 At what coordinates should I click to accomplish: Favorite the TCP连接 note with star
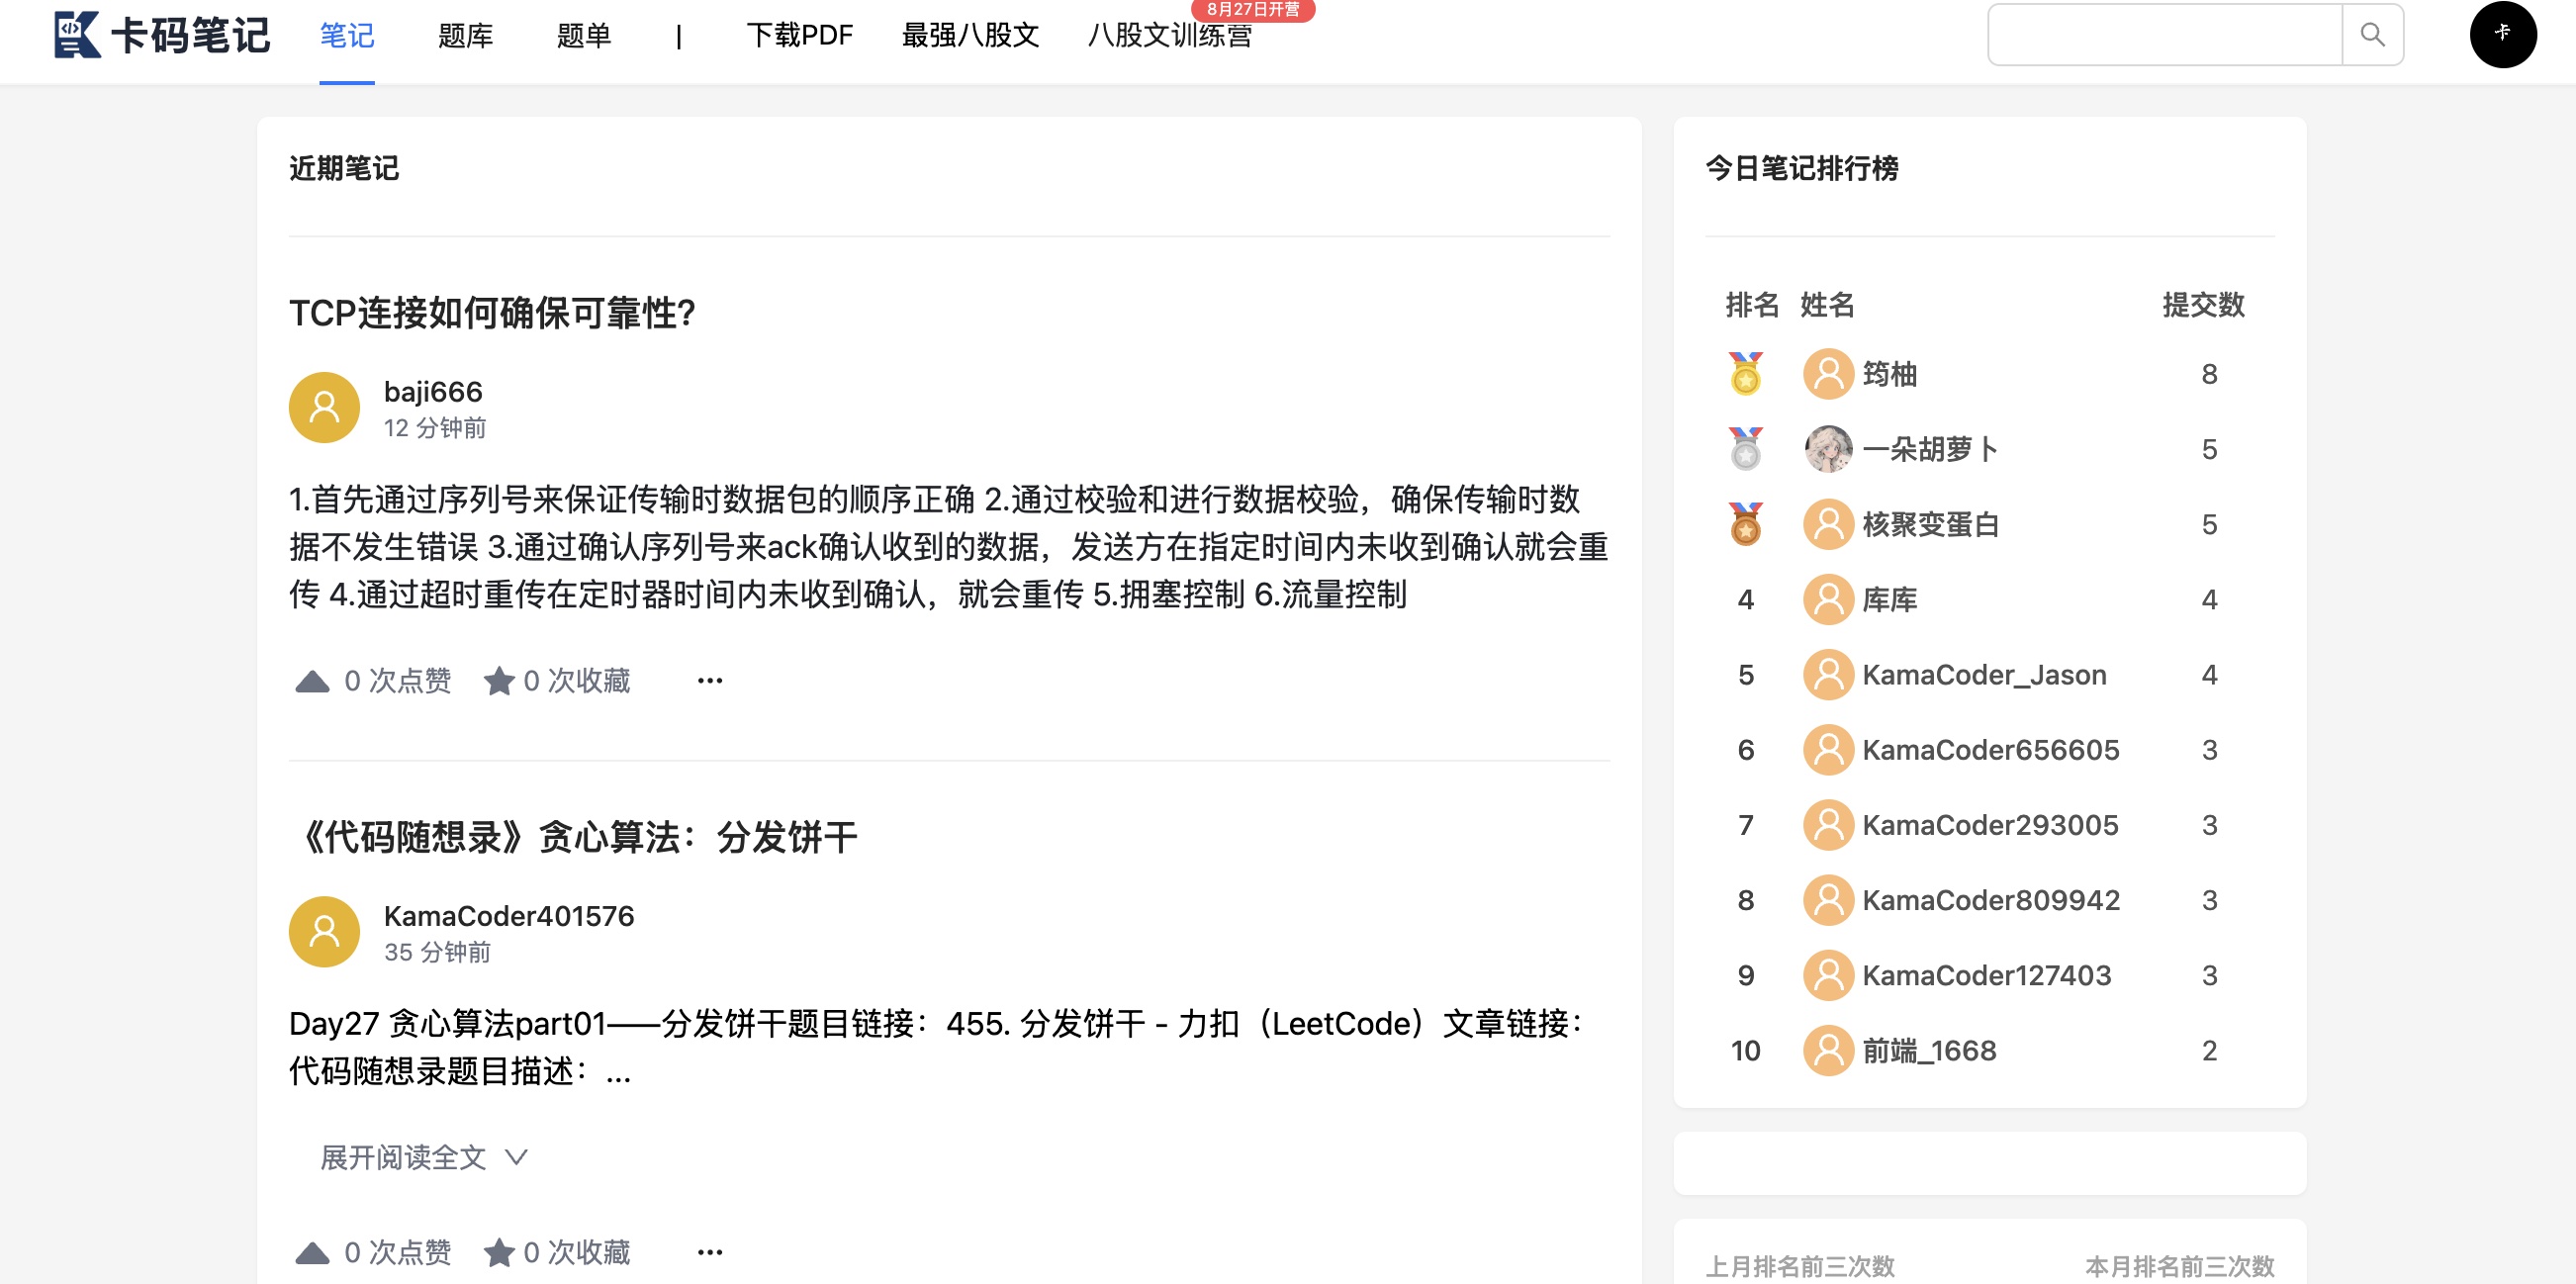coord(499,681)
